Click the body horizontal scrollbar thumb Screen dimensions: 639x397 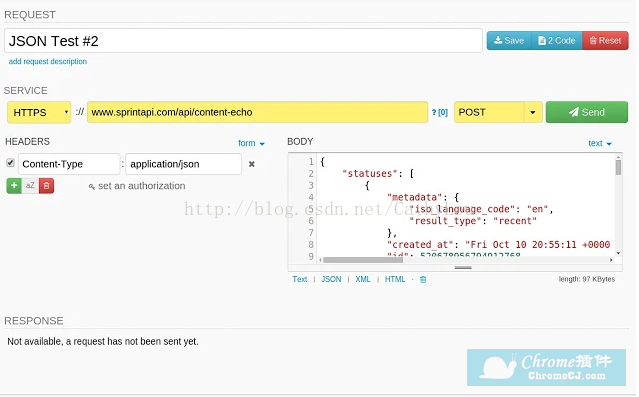[363, 260]
